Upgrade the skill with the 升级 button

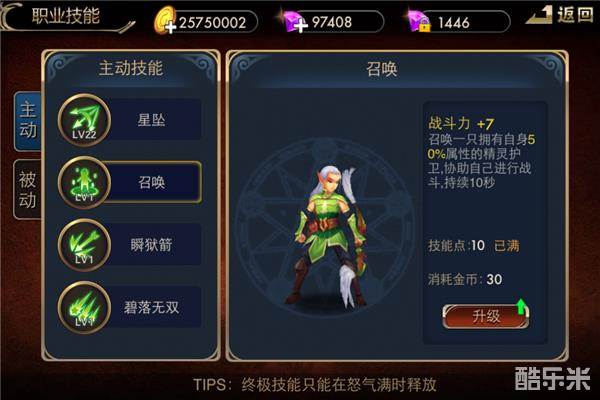click(x=485, y=317)
